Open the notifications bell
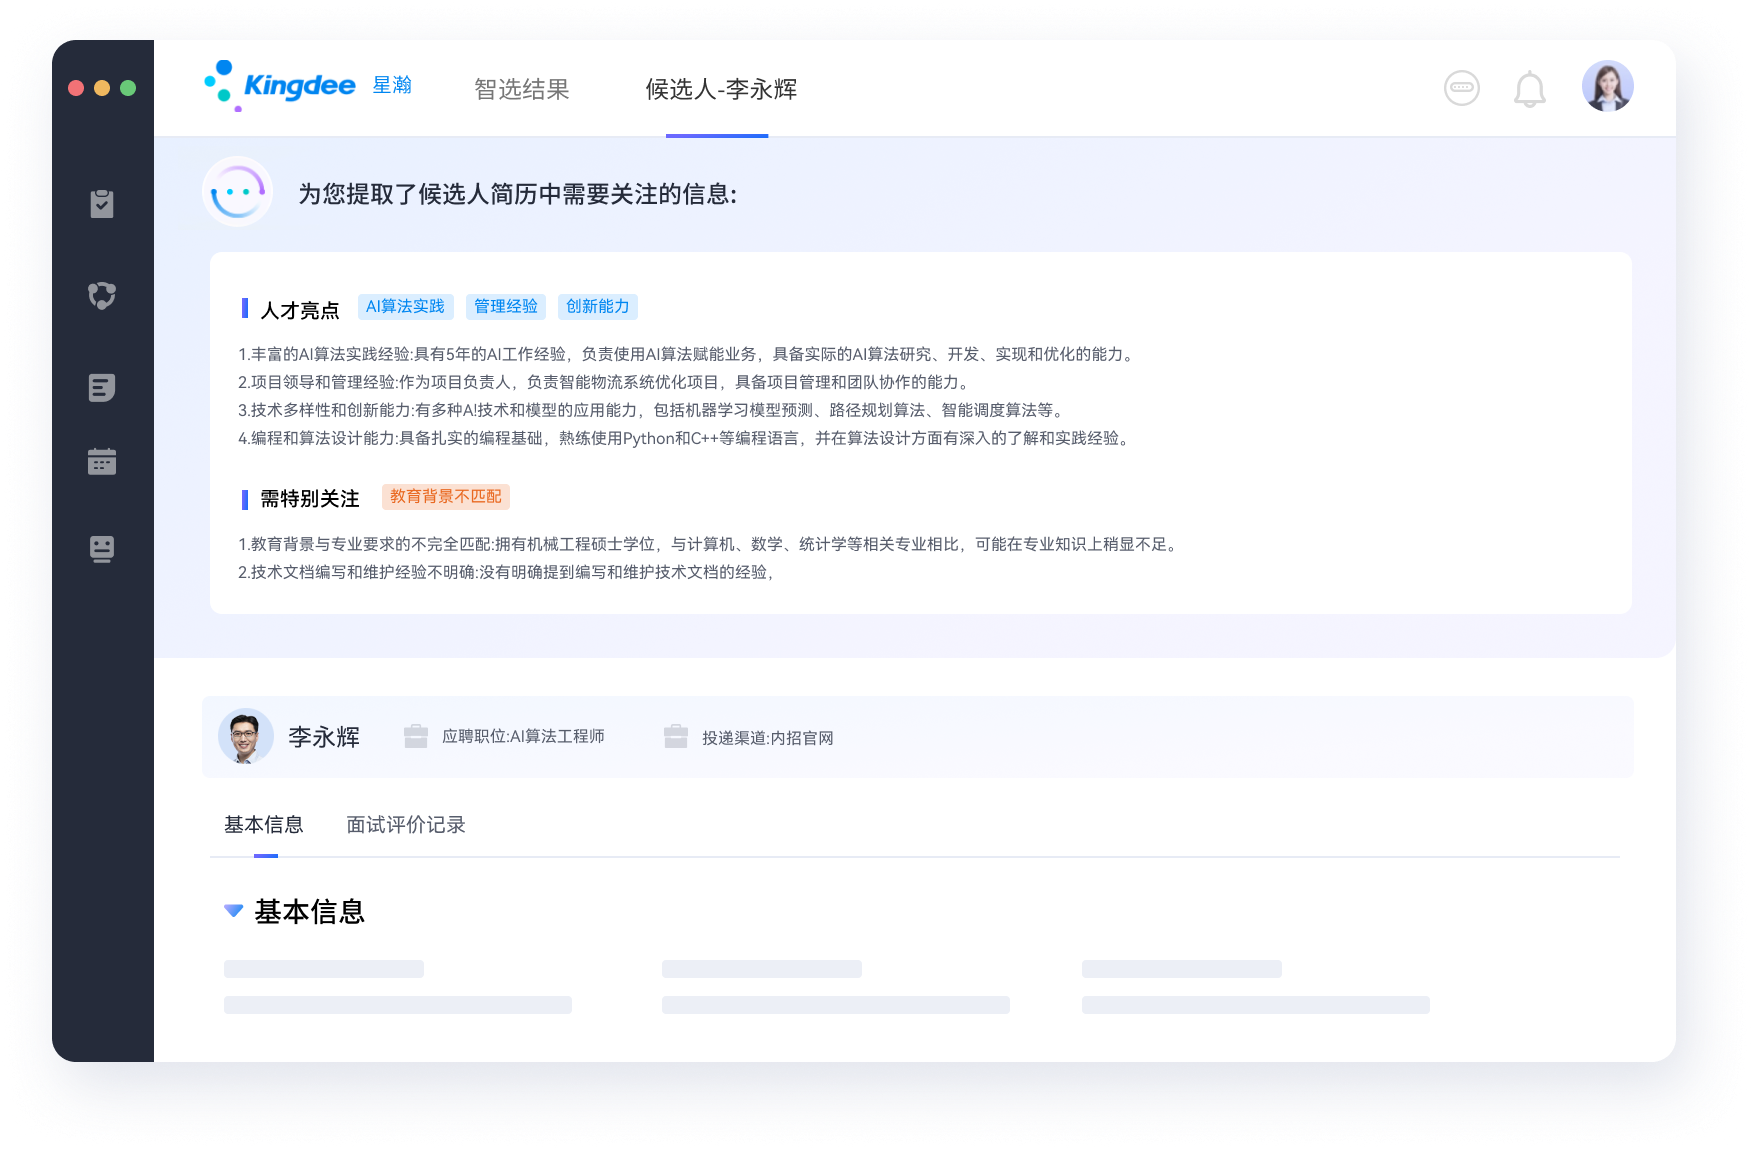The height and width of the screenshot is (1150, 1752). point(1529,90)
